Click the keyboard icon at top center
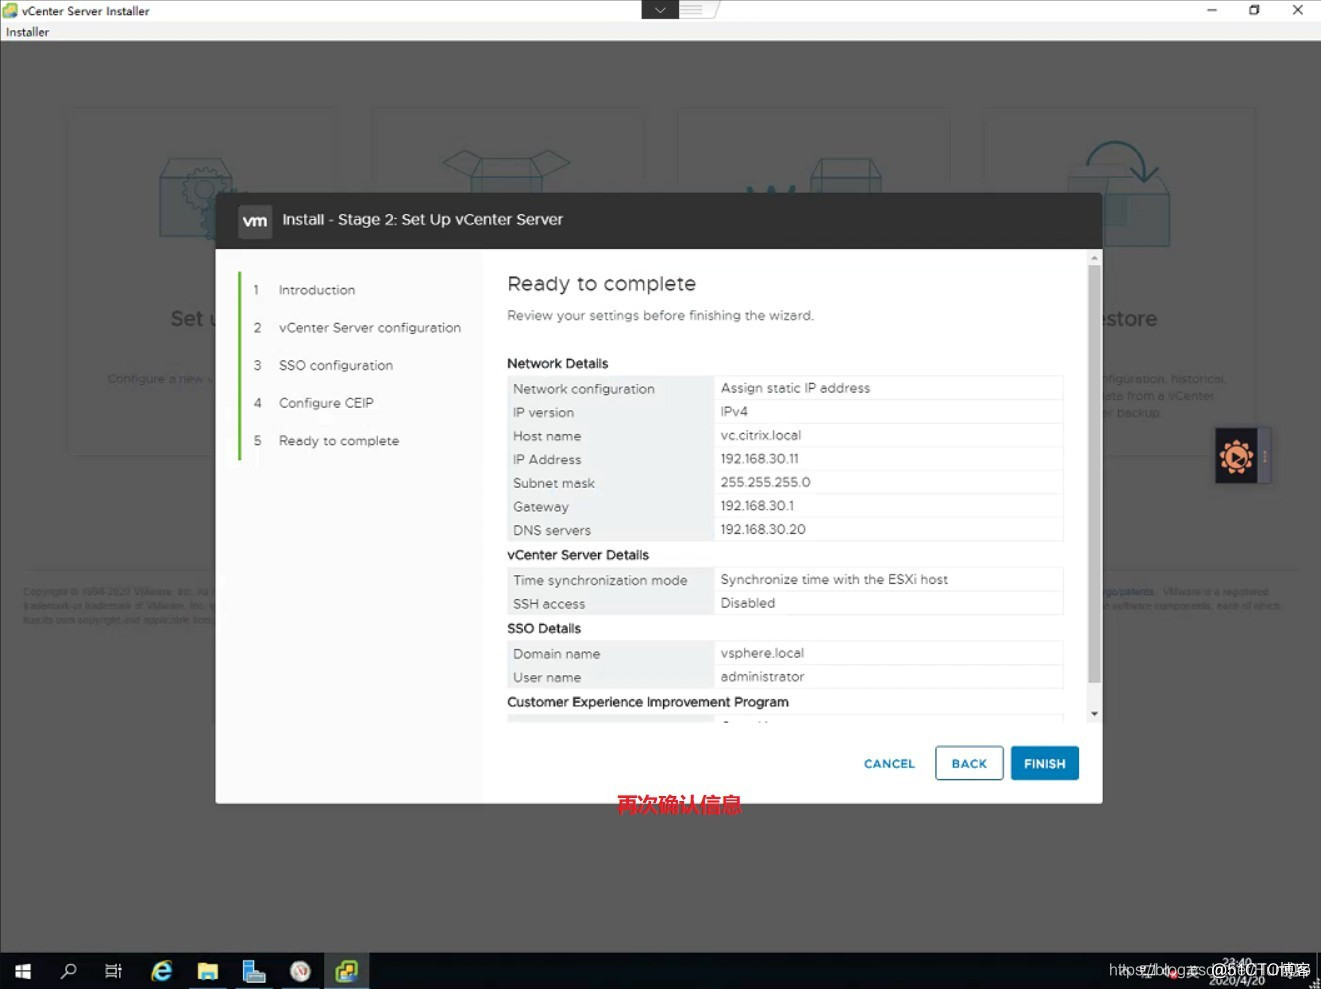Screen dimensions: 1321x989 point(692,10)
